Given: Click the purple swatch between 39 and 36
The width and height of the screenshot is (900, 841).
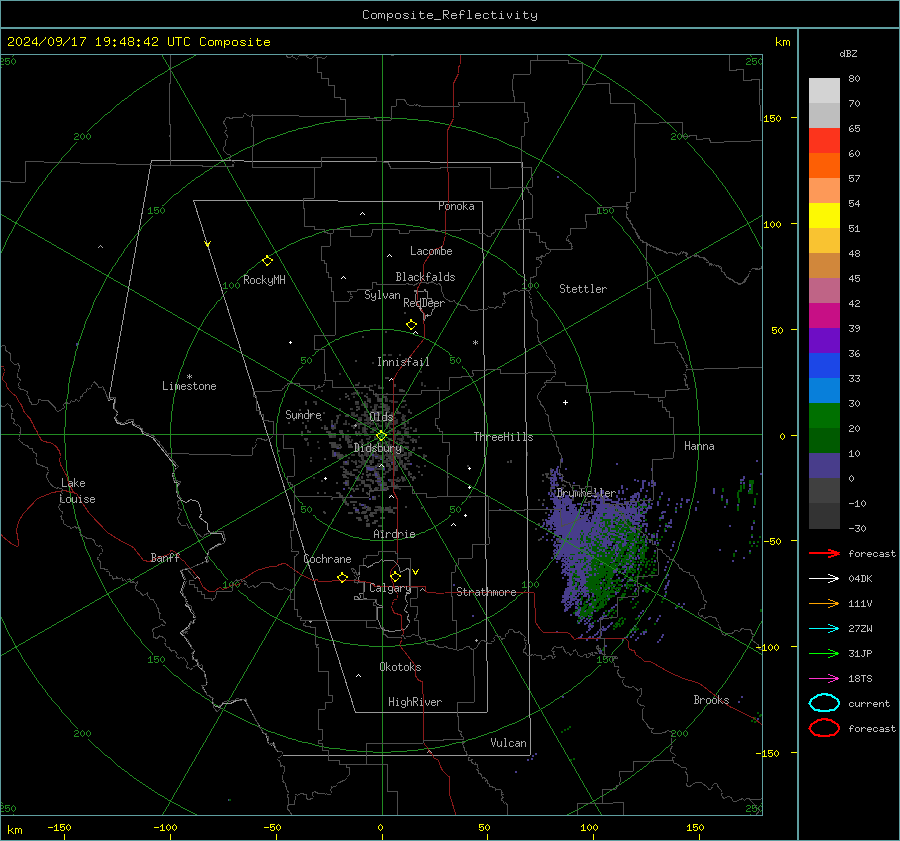Looking at the screenshot, I should pyautogui.click(x=824, y=340).
